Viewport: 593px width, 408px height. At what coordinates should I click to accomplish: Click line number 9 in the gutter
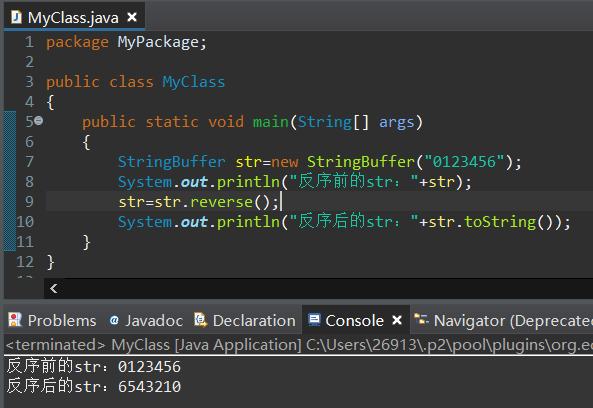pyautogui.click(x=29, y=202)
